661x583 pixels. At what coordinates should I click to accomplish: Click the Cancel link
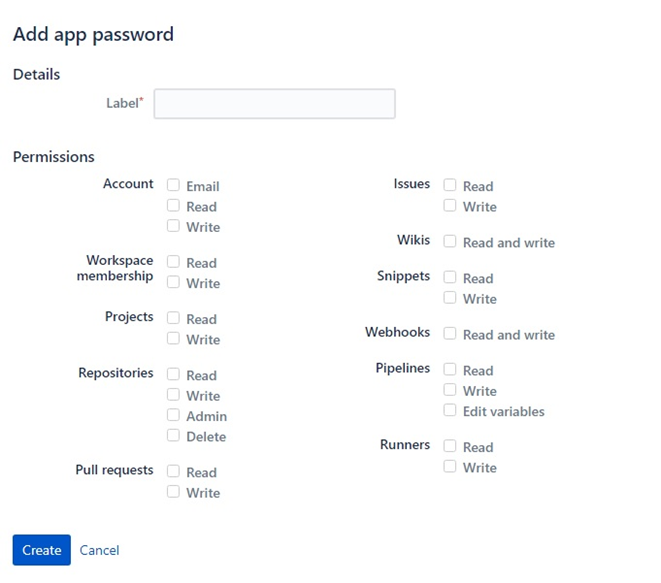[x=99, y=550]
